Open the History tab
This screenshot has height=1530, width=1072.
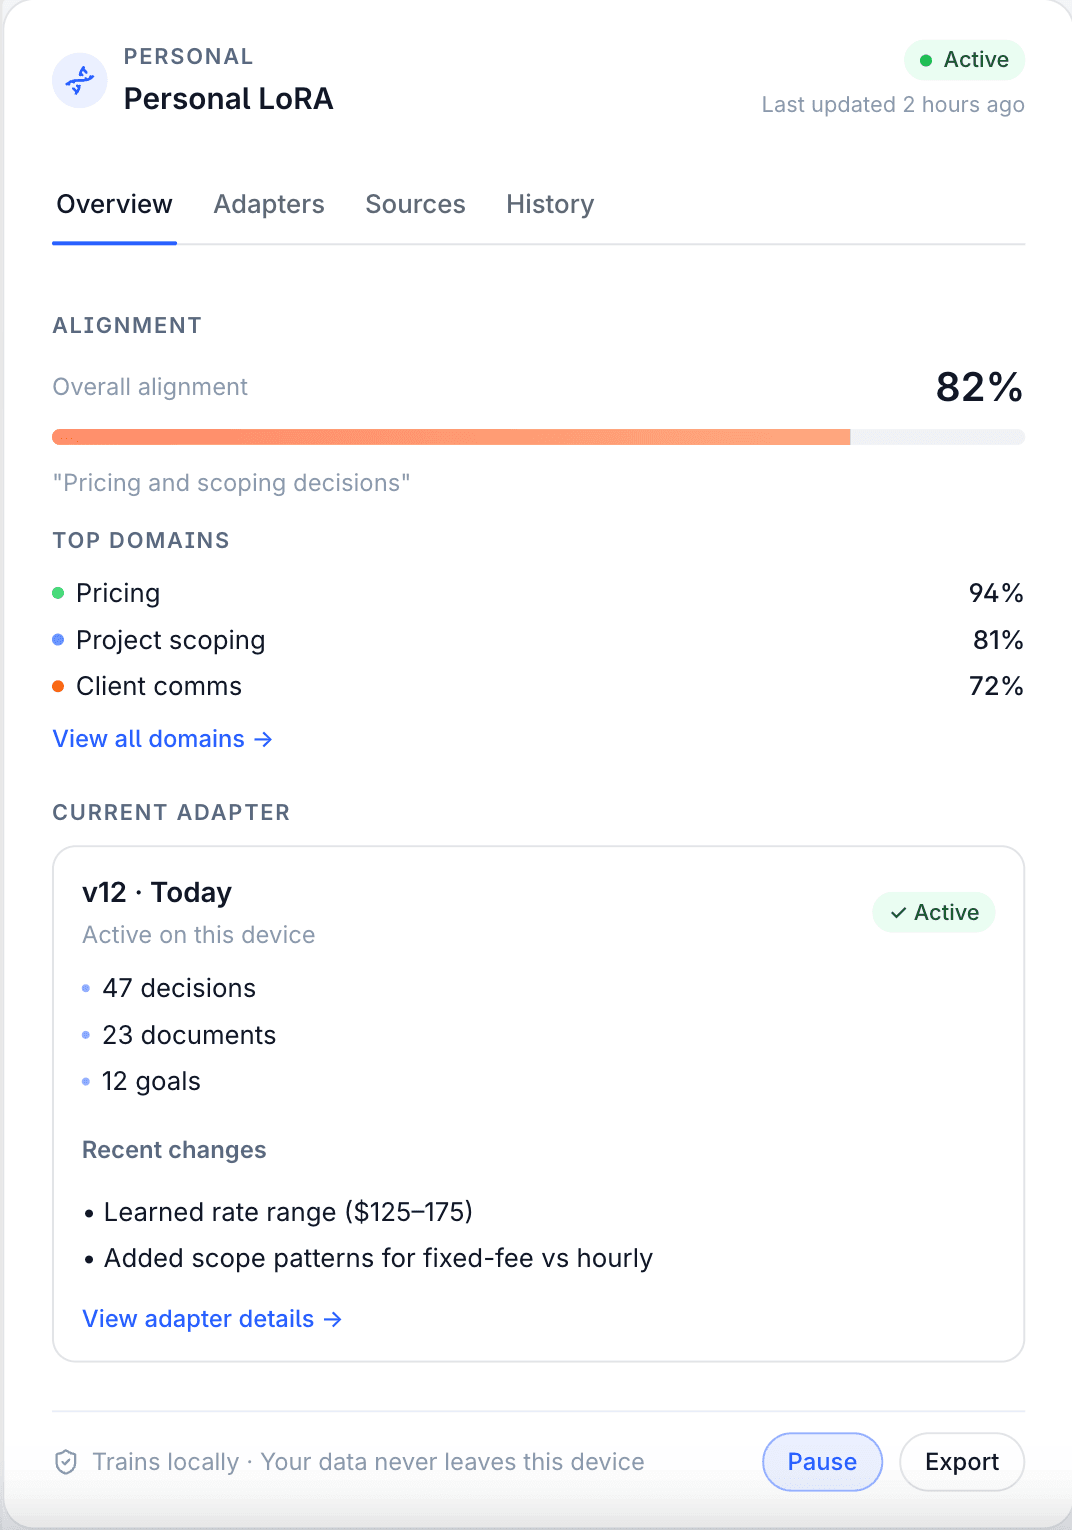tap(549, 204)
